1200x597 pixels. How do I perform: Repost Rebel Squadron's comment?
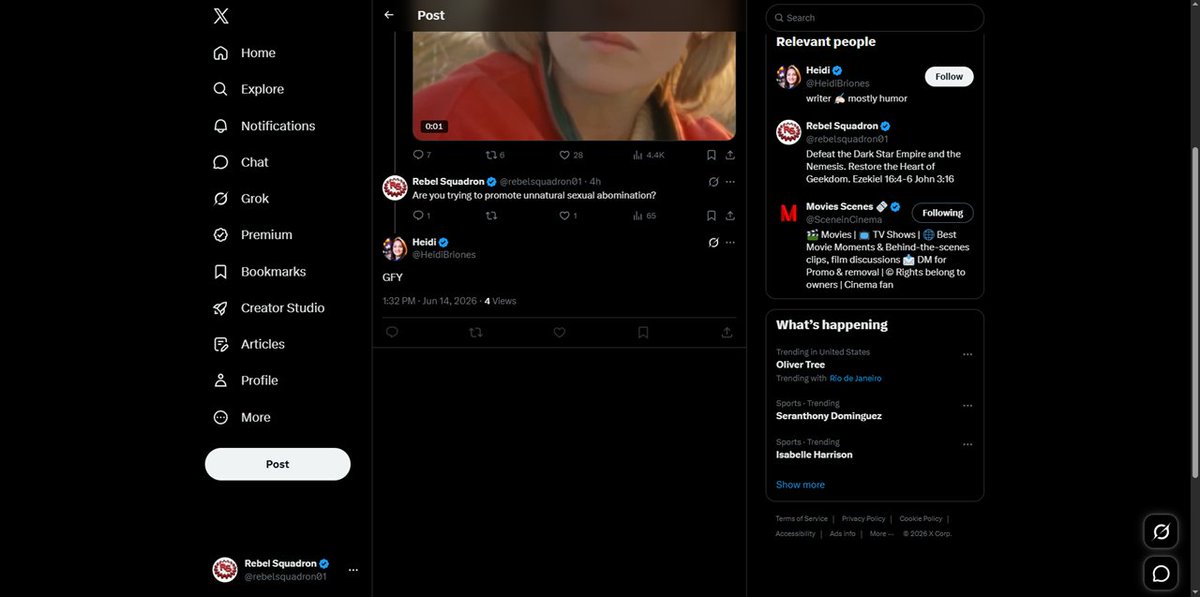click(x=491, y=215)
